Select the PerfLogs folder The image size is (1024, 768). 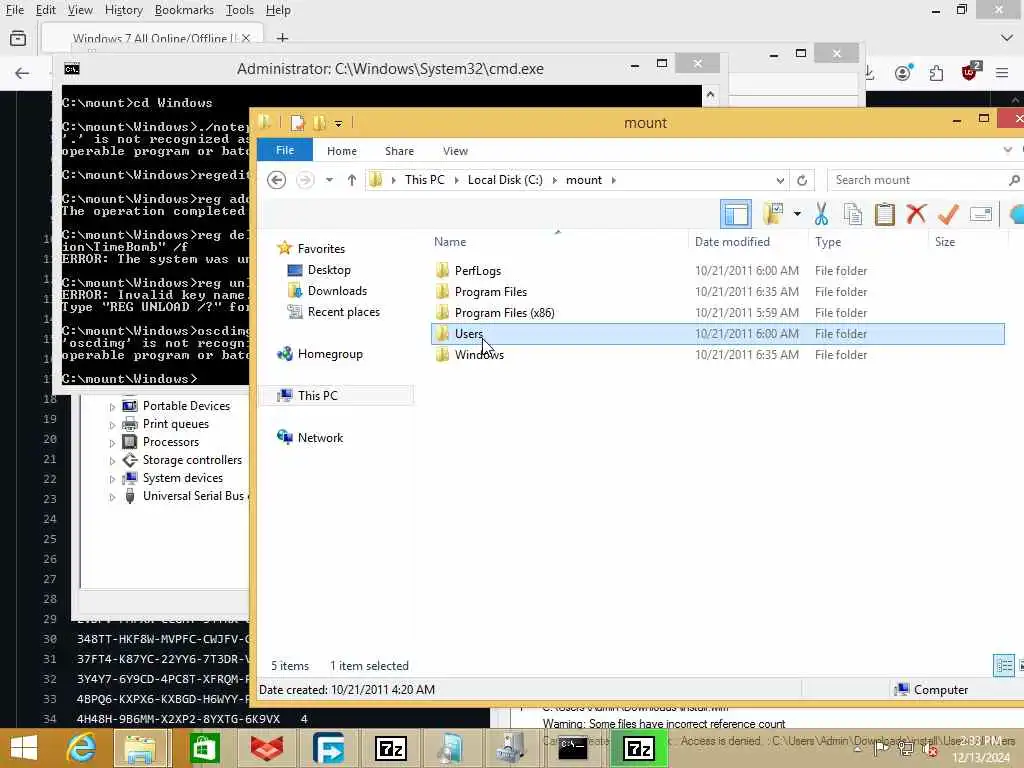(x=477, y=270)
